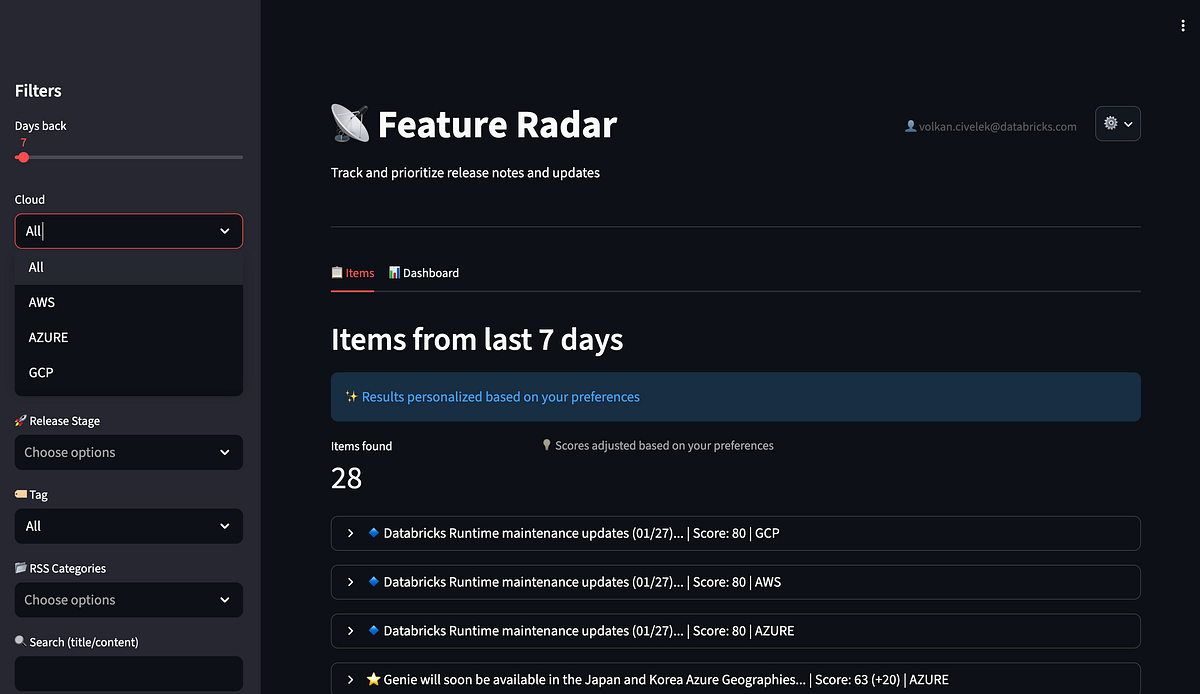Expand the Genie Japan and Korea Azure item
1200x694 pixels.
click(736, 678)
